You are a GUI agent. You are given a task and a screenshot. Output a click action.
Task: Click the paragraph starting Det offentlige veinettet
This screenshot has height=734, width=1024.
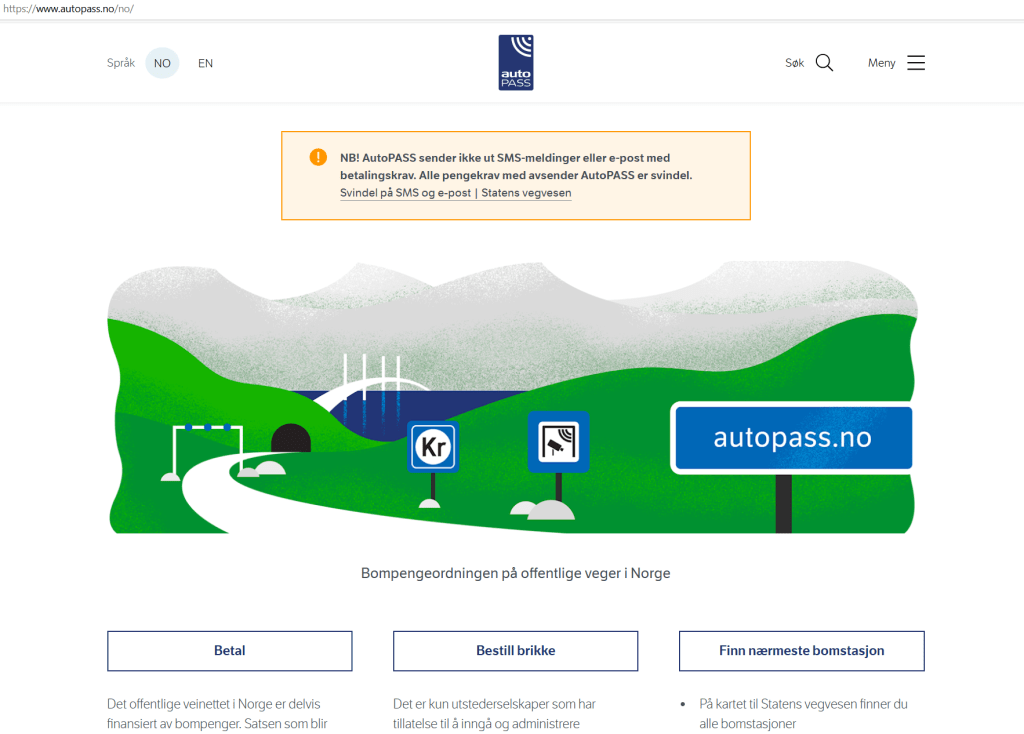point(217,714)
